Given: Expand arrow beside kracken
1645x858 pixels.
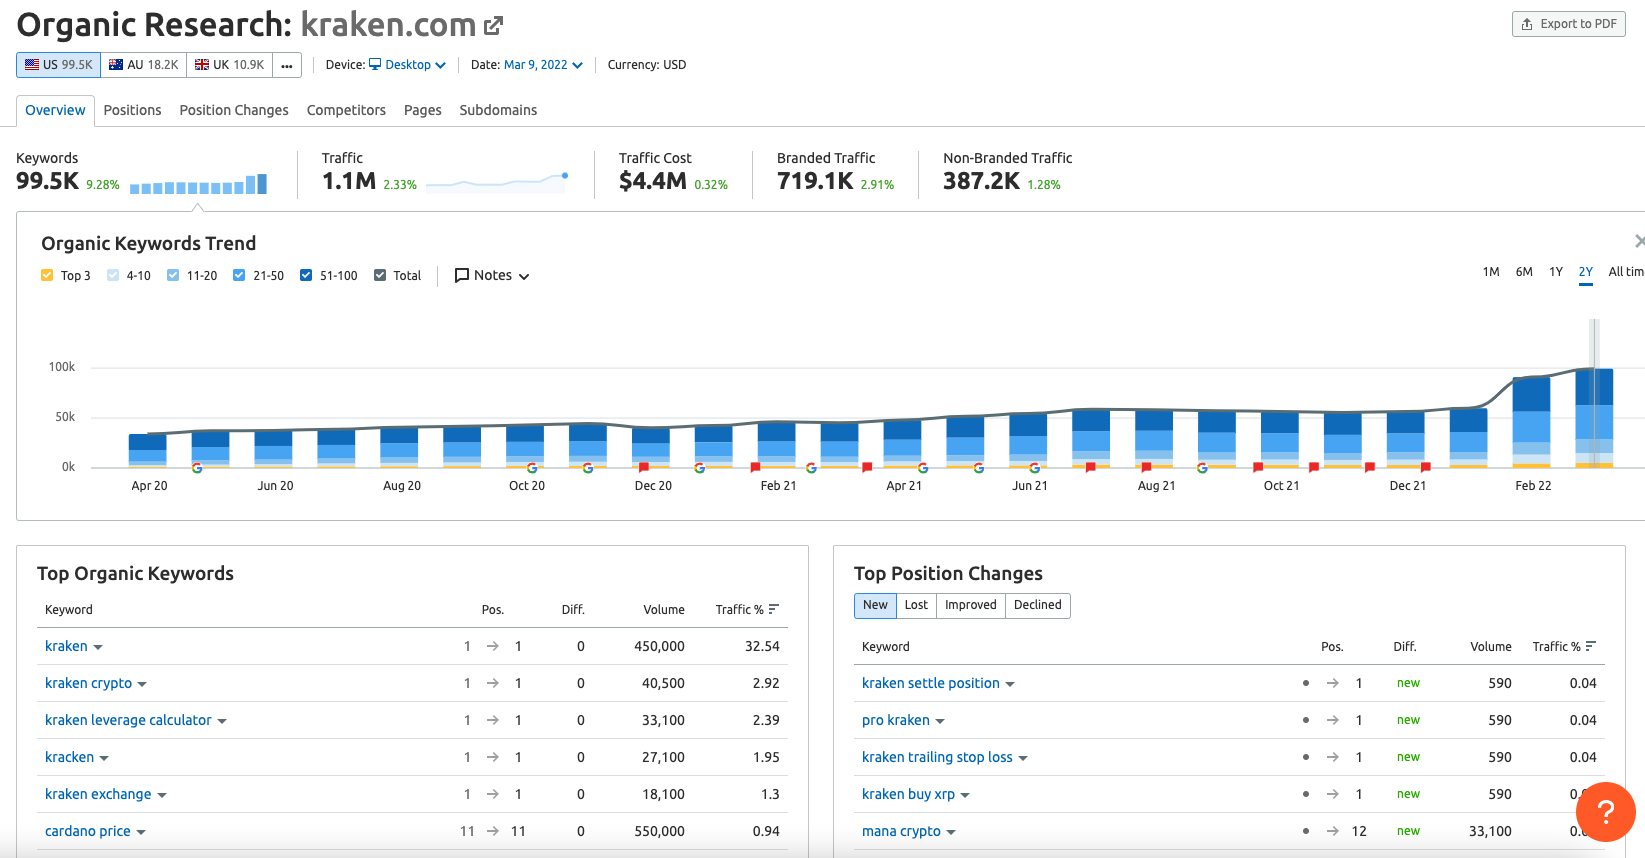Looking at the screenshot, I should pyautogui.click(x=104, y=759).
